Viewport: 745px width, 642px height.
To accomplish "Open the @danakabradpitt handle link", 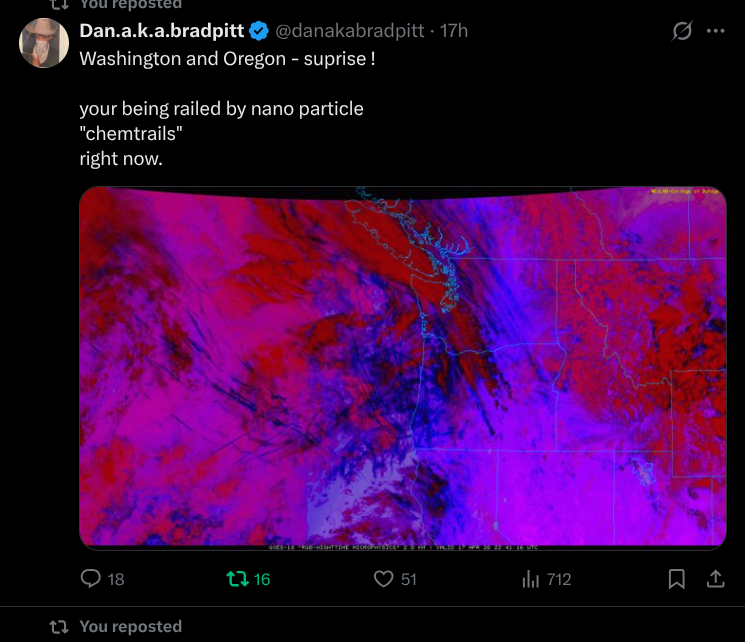I will coord(350,31).
